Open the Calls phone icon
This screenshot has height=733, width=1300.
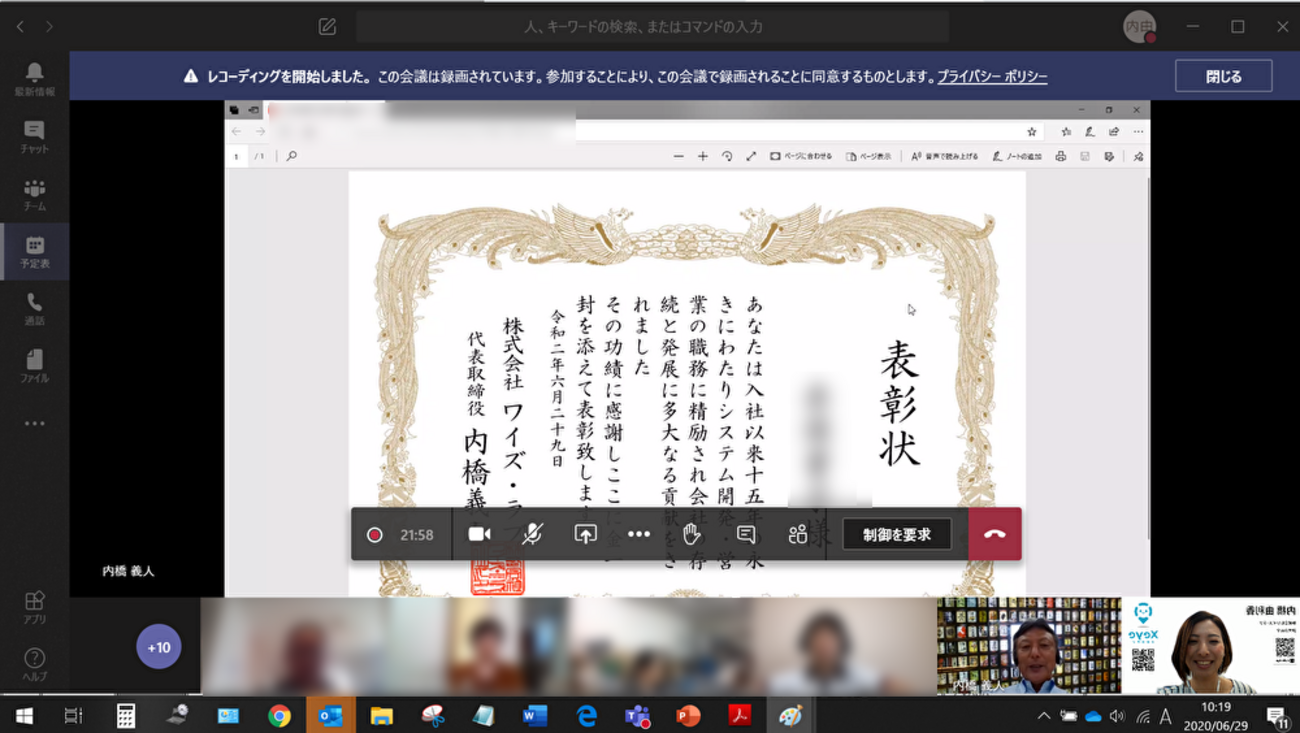tap(34, 309)
